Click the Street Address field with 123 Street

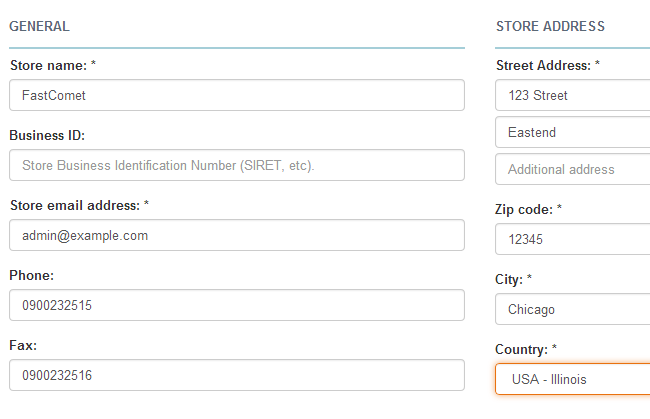(572, 96)
